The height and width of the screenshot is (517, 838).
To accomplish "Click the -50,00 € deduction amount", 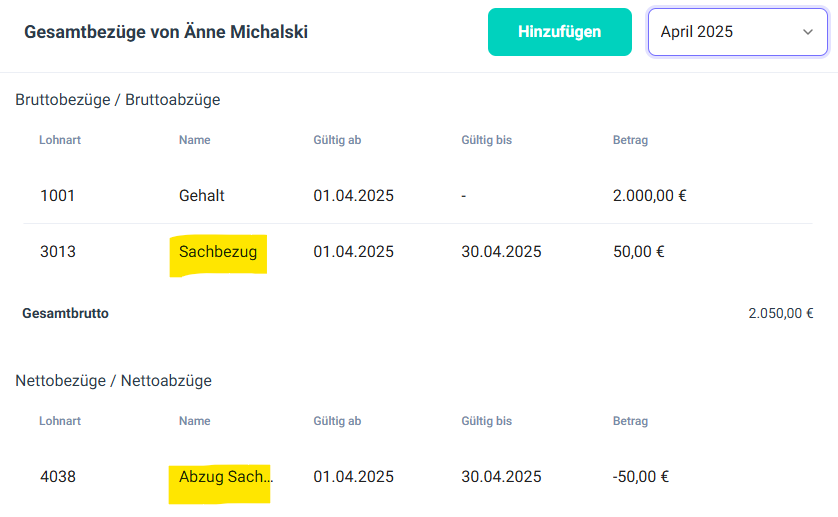I will pyautogui.click(x=640, y=477).
